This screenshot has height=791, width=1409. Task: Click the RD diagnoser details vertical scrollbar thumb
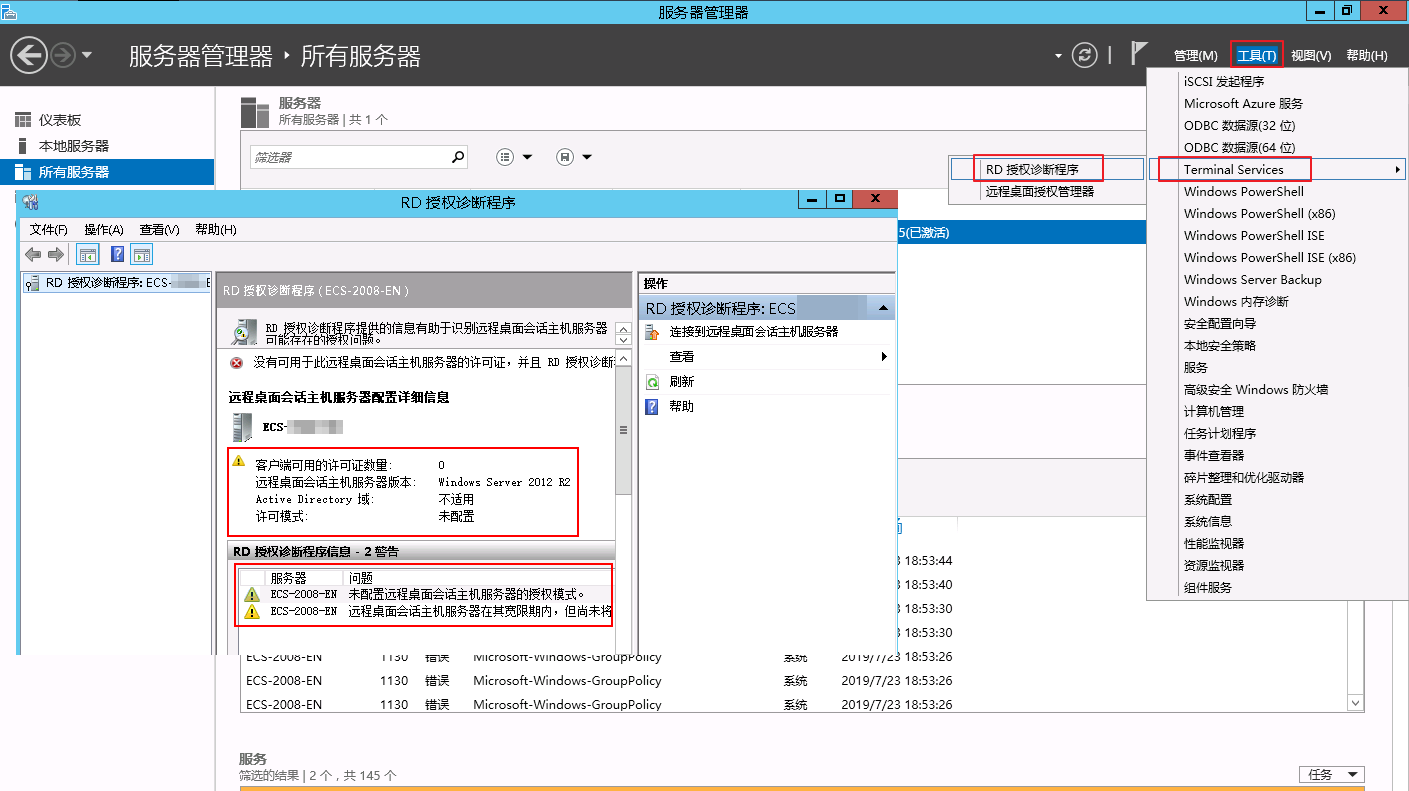point(624,431)
